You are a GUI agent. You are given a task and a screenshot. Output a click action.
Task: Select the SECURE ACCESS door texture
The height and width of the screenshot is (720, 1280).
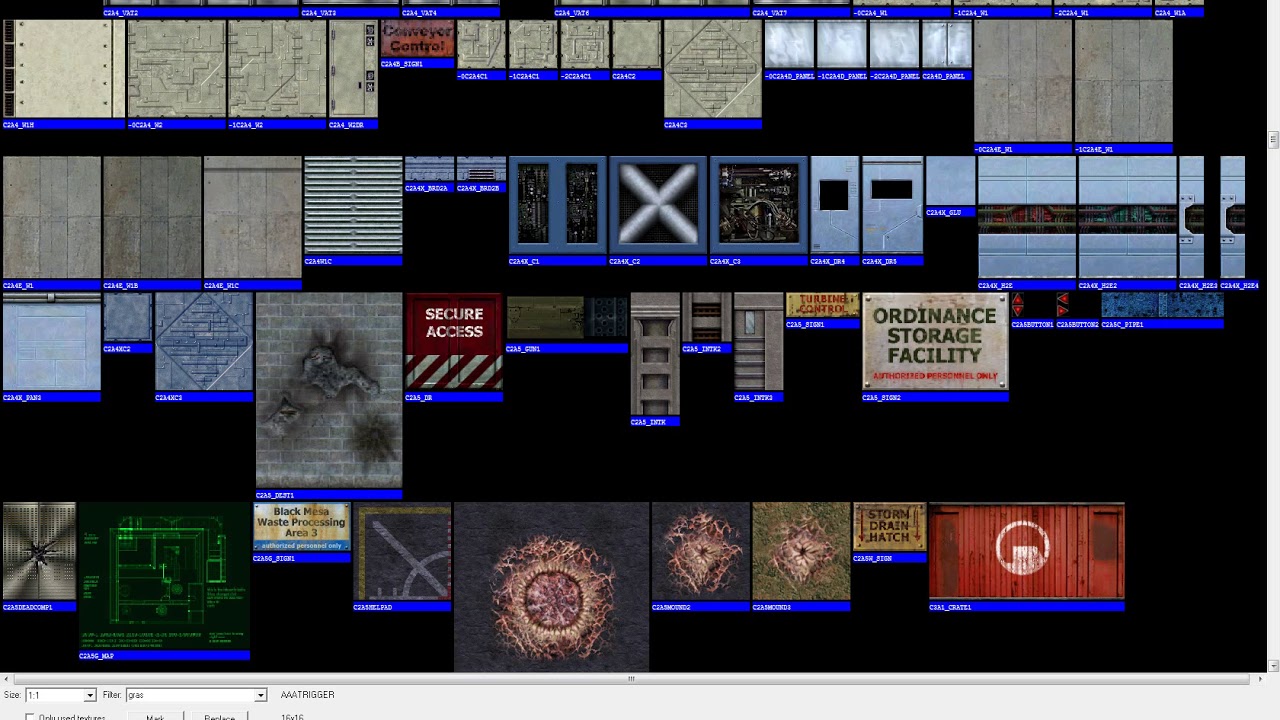(454, 342)
